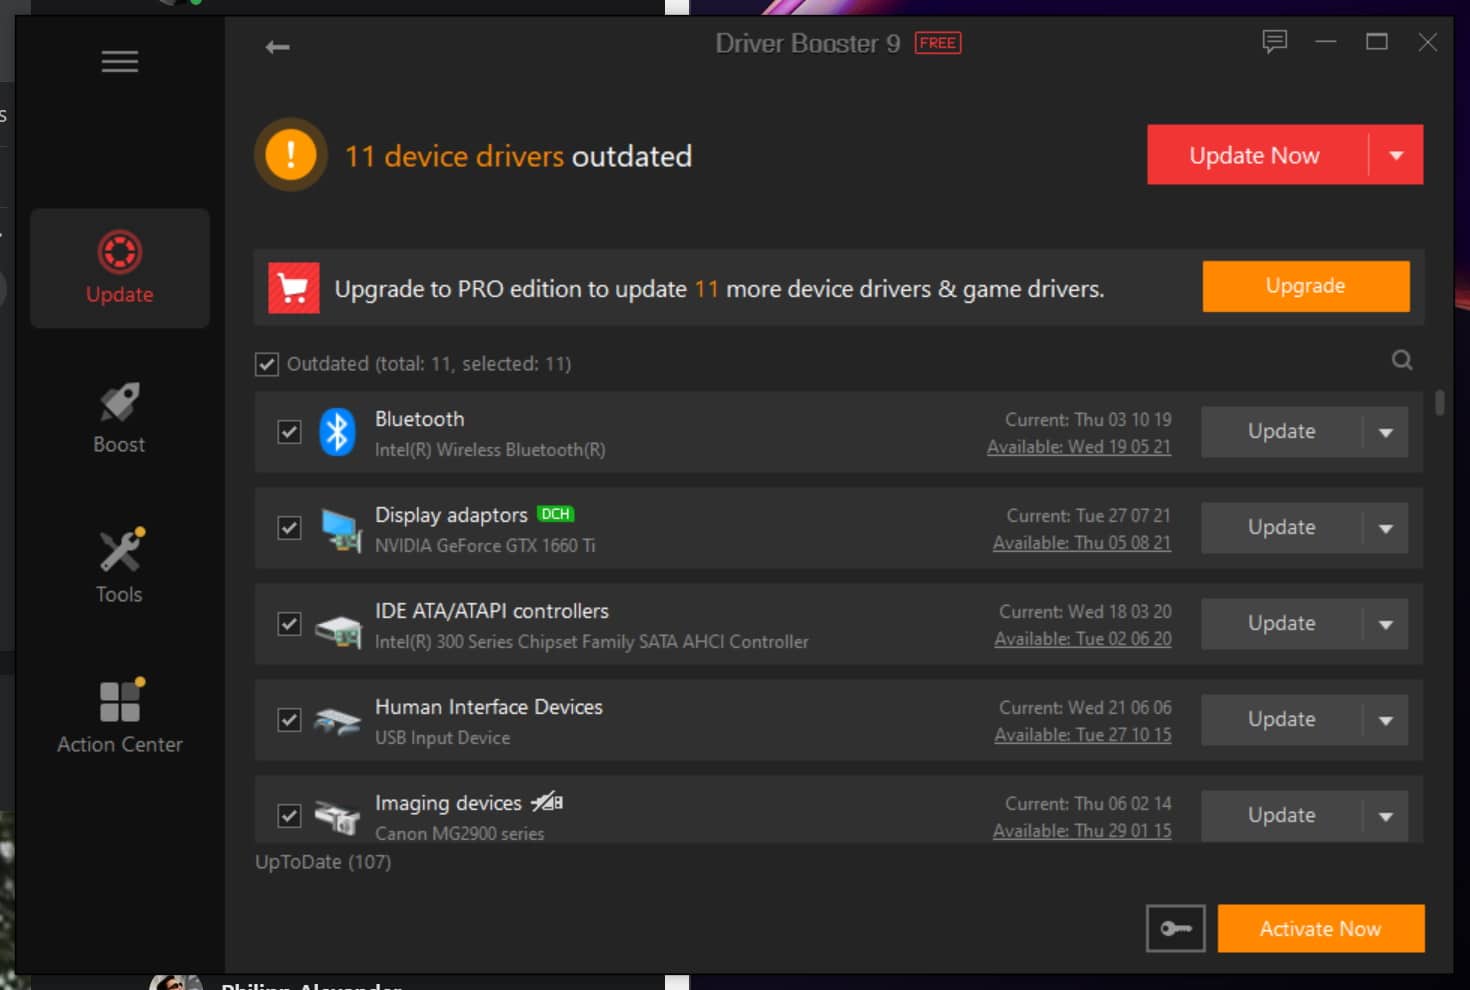Viewport: 1470px width, 990px height.
Task: Deselect the Display adaptors checkbox
Action: (289, 528)
